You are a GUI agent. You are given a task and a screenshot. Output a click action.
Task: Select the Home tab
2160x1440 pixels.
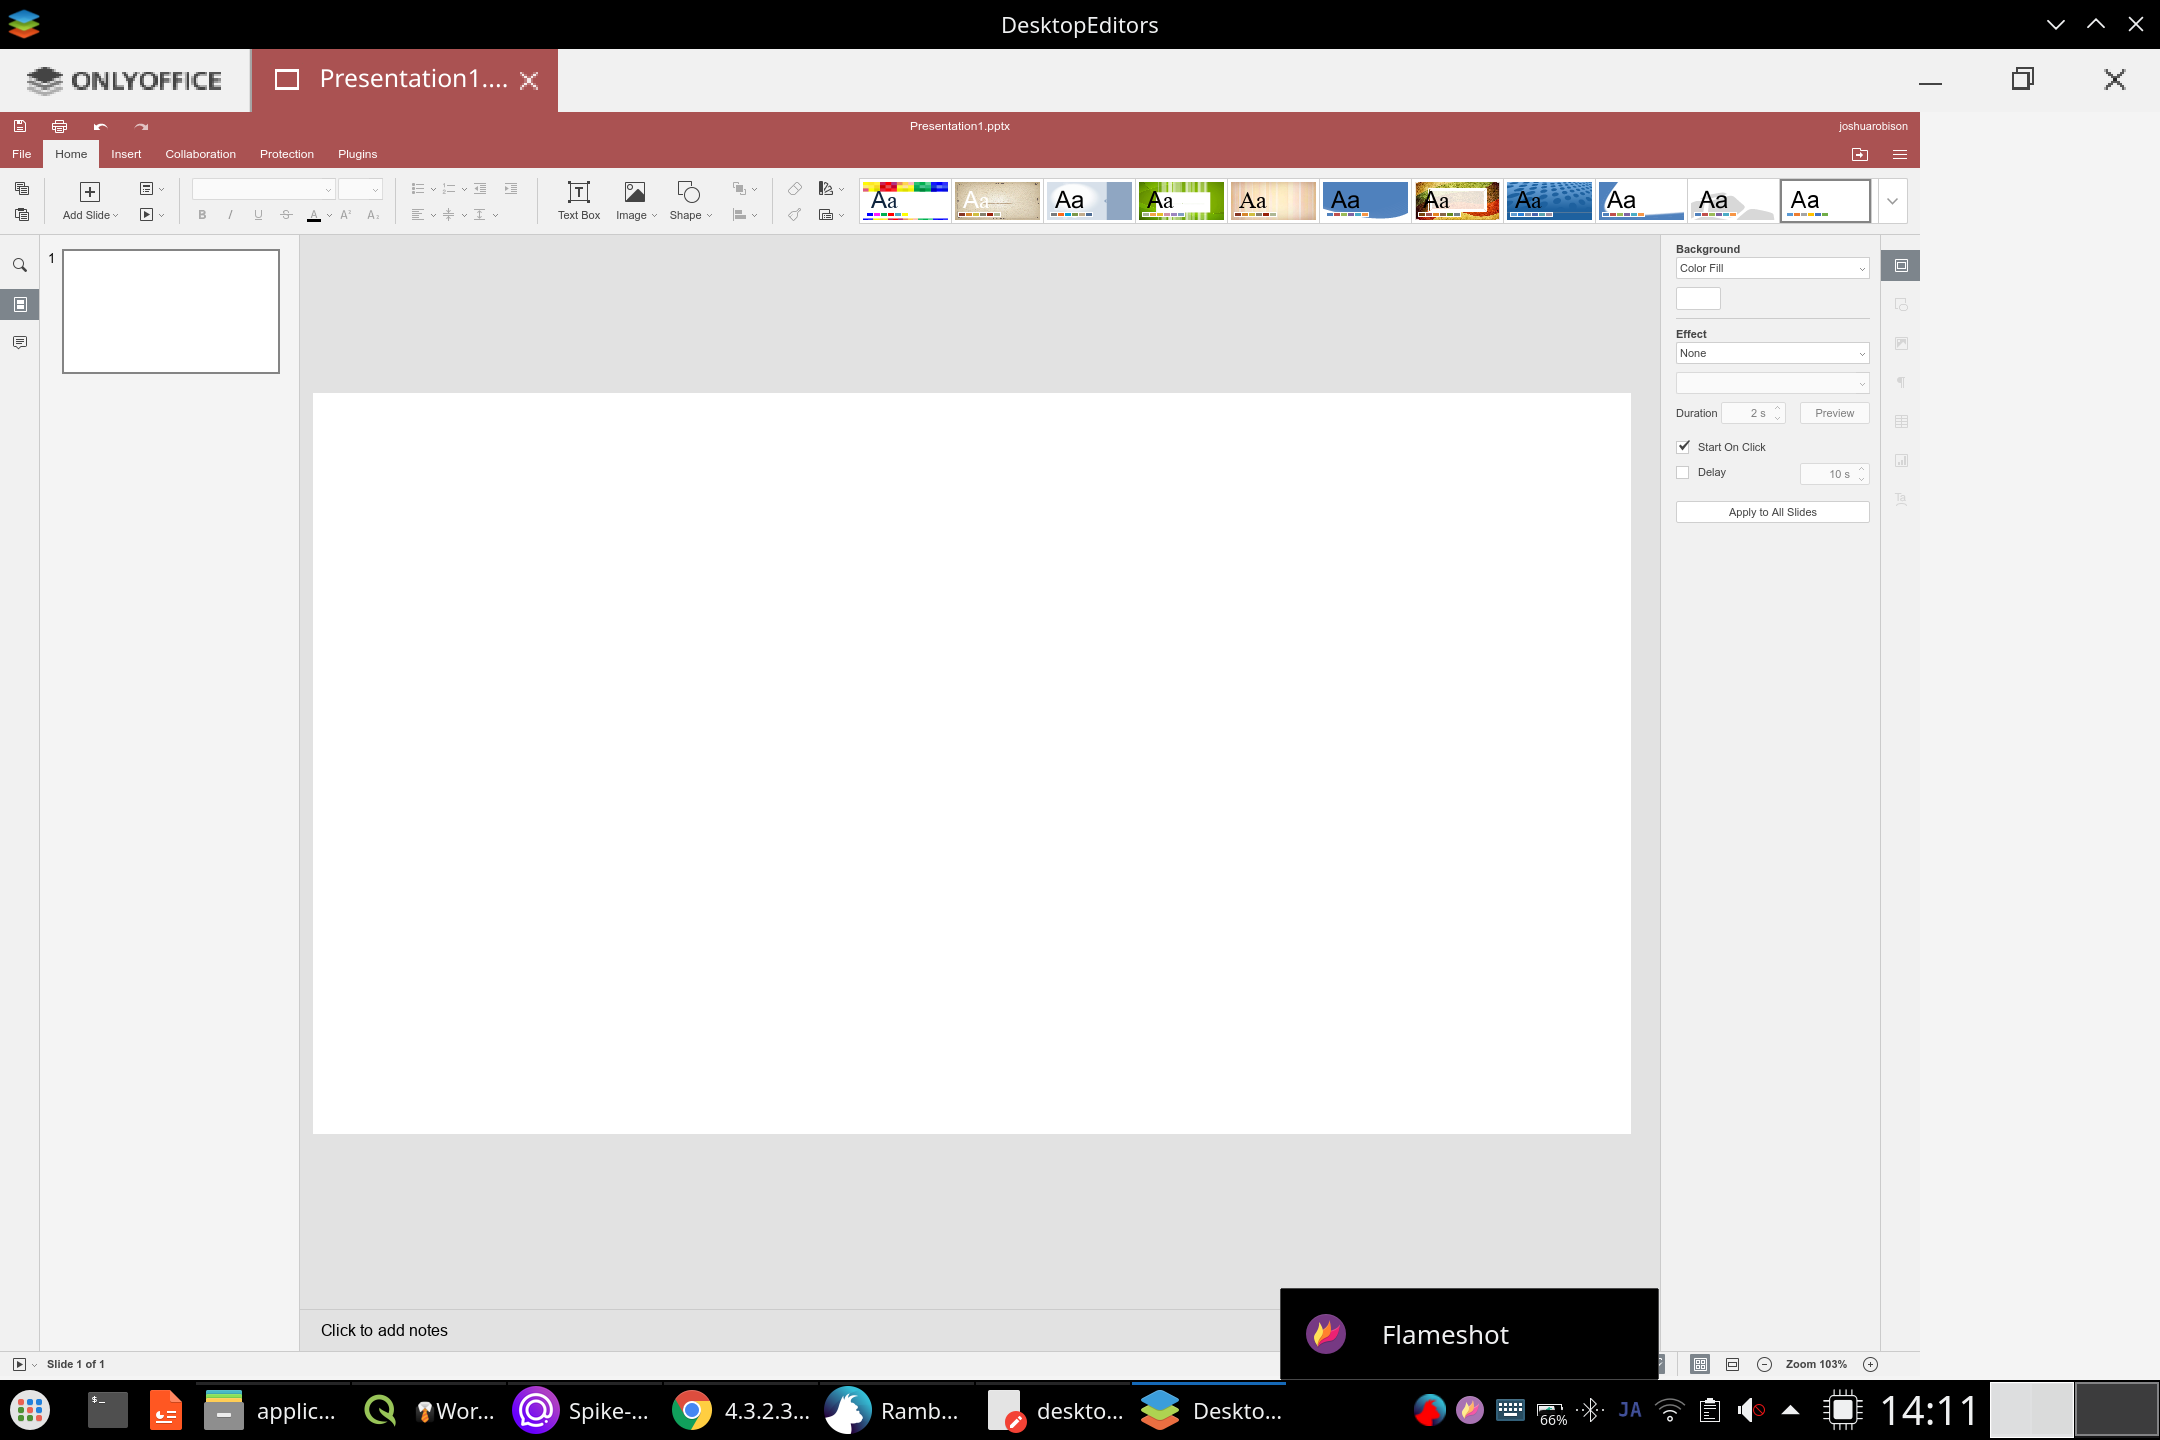[x=71, y=154]
